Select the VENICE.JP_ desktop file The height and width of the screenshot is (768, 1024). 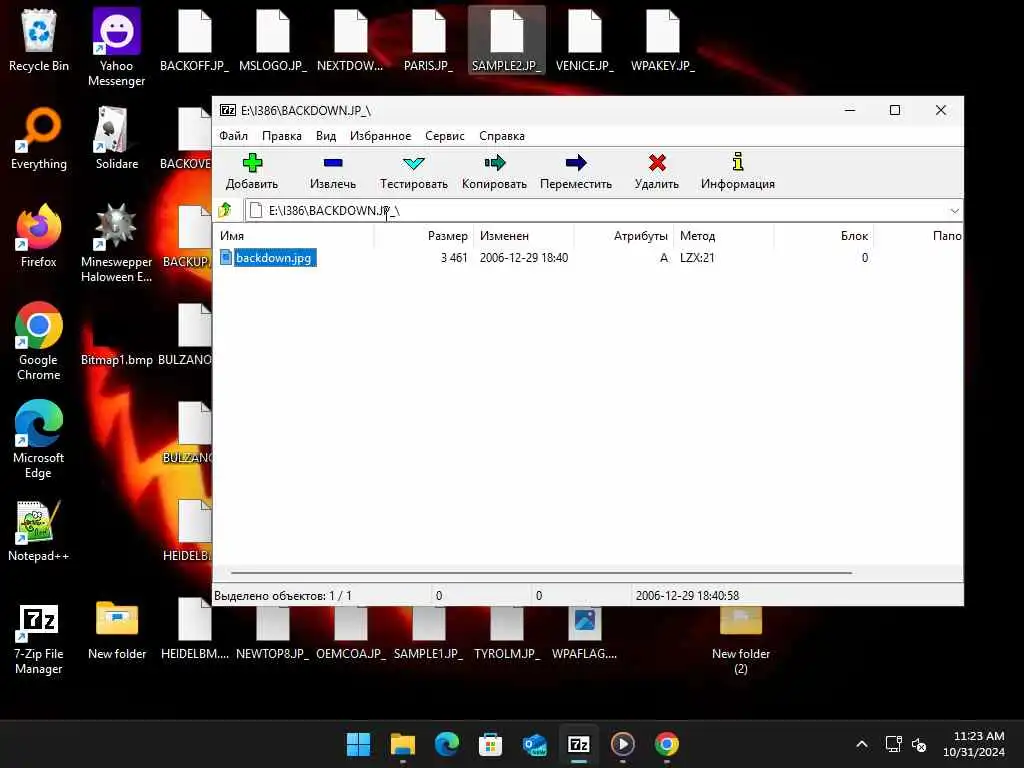[x=584, y=40]
